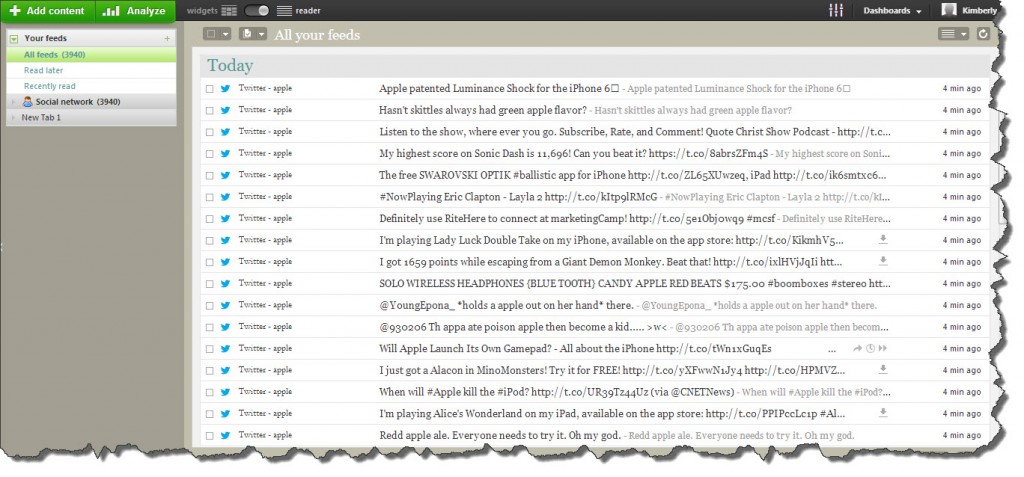Click the refresh feeds icon

pyautogui.click(x=983, y=34)
